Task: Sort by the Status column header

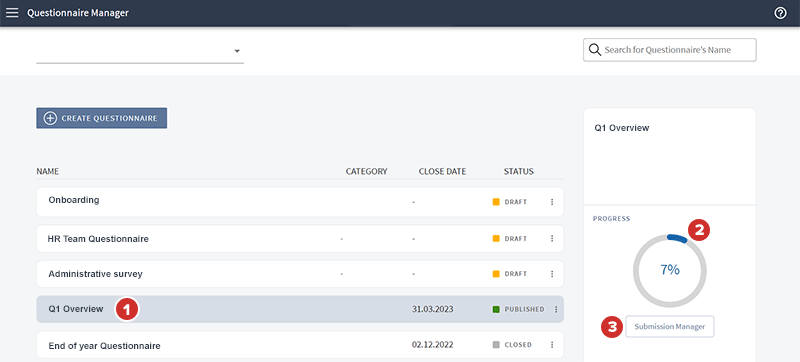Action: (518, 171)
